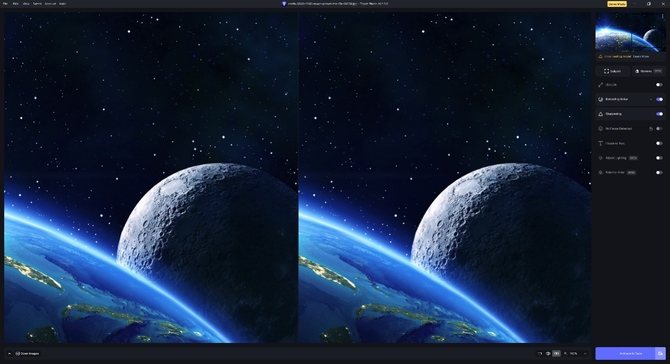Click the Learn More link
The height and width of the screenshot is (364, 670).
[641, 56]
